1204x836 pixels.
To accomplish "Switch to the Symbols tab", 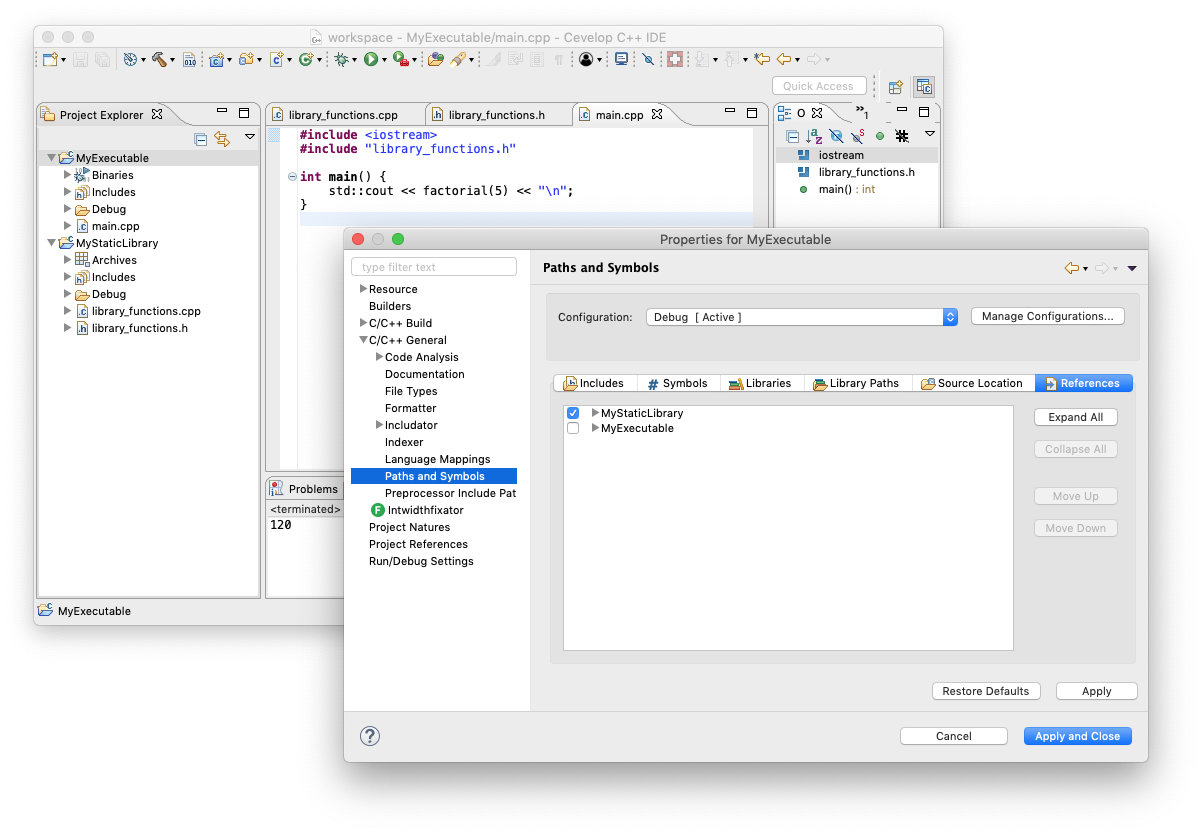I will click(677, 383).
